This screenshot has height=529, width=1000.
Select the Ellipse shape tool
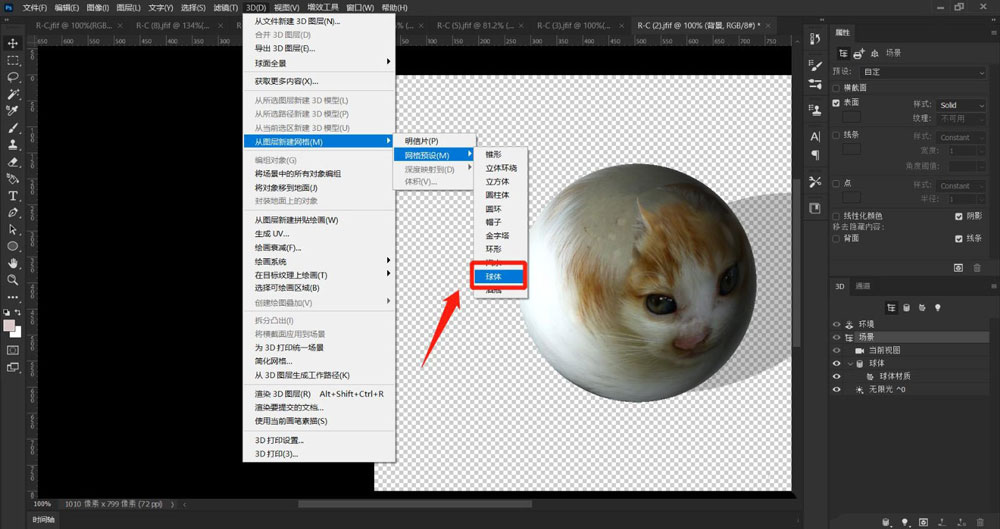pos(12,246)
